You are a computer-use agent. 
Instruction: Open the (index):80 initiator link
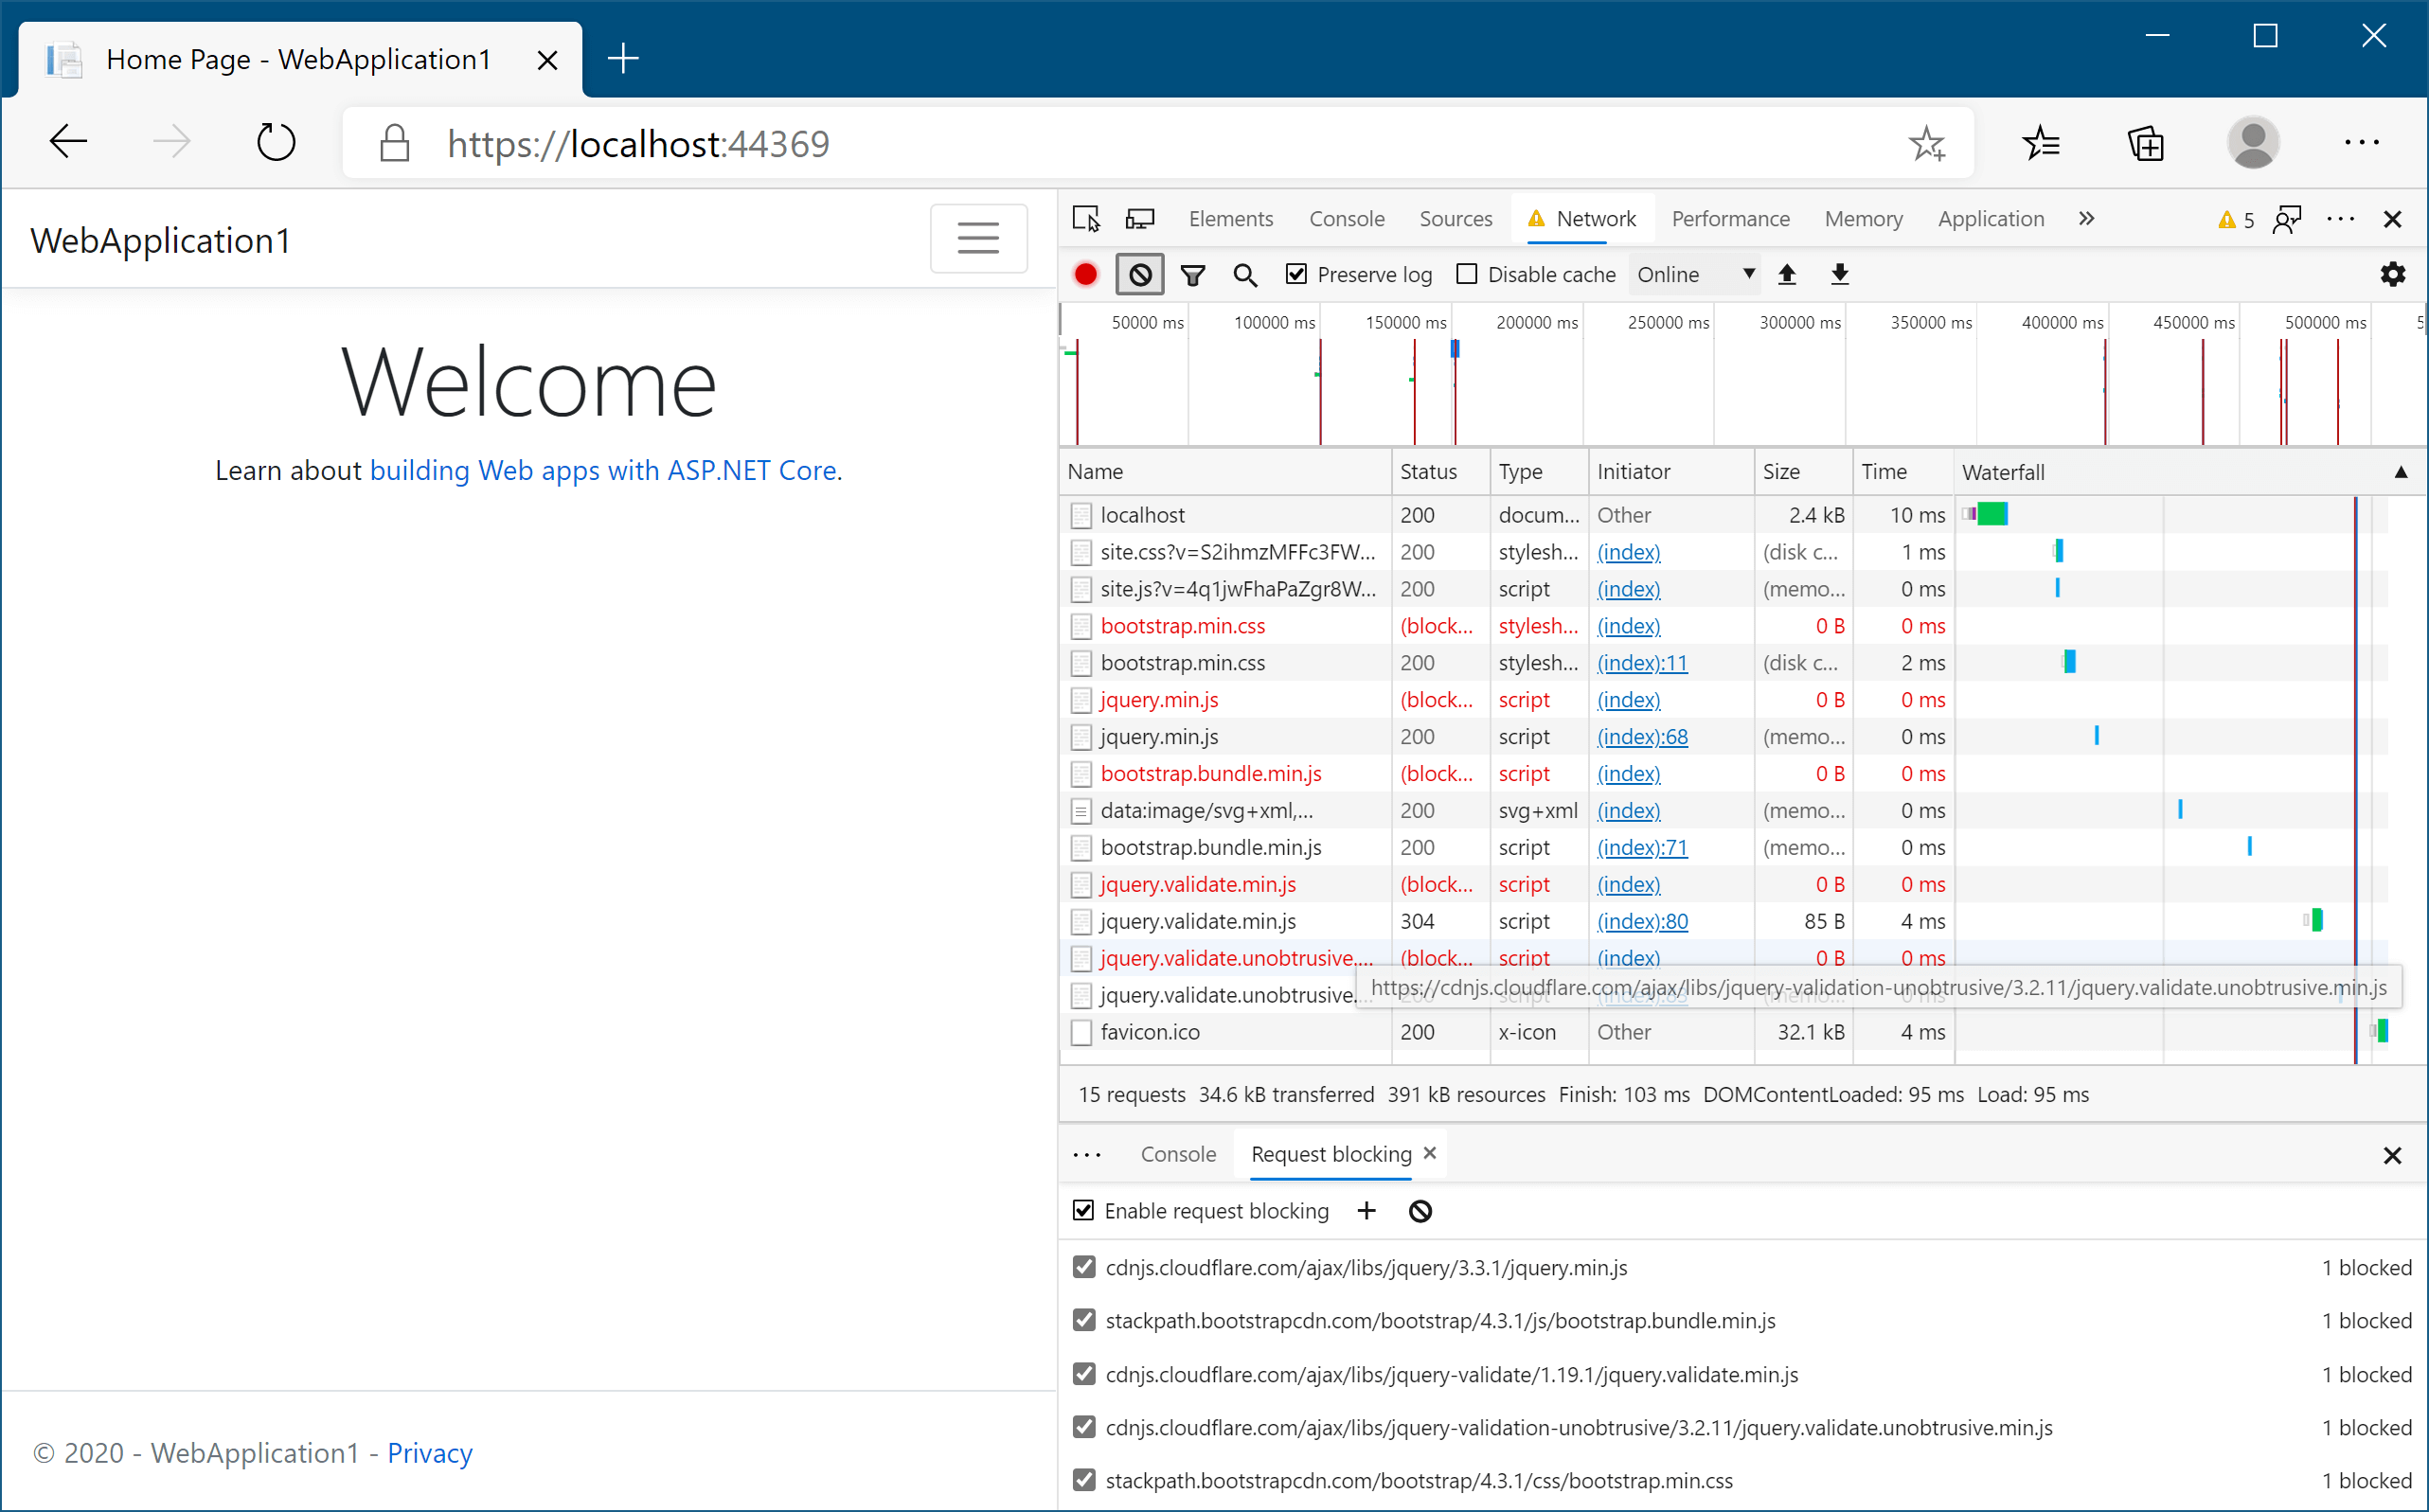pyautogui.click(x=1642, y=921)
